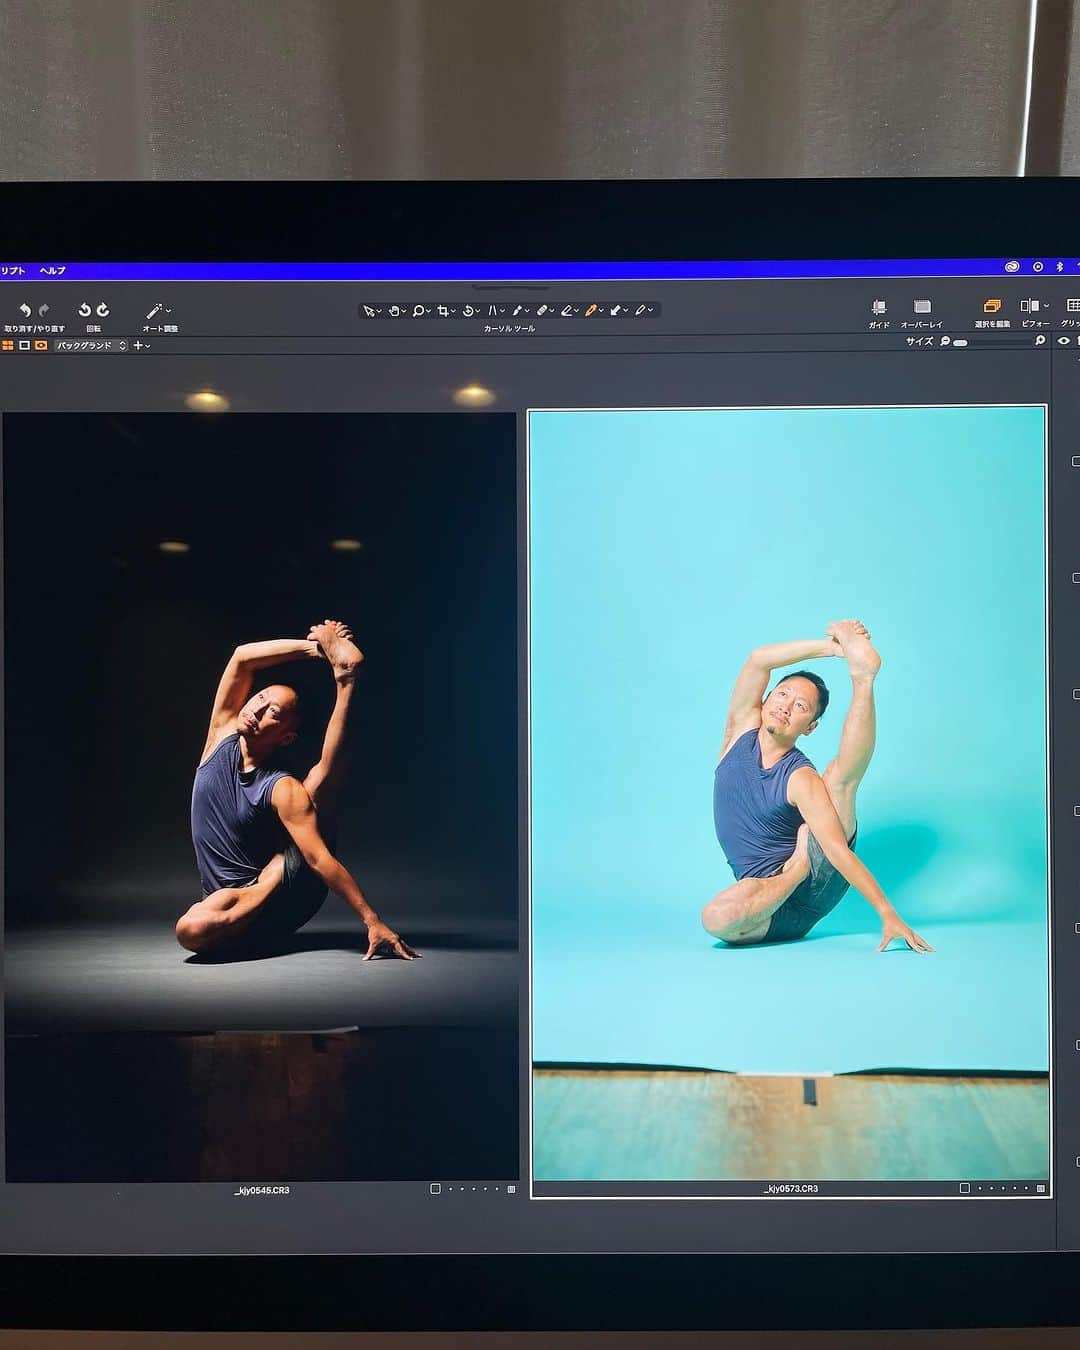Expand the Before view options arrow

click(x=1046, y=306)
